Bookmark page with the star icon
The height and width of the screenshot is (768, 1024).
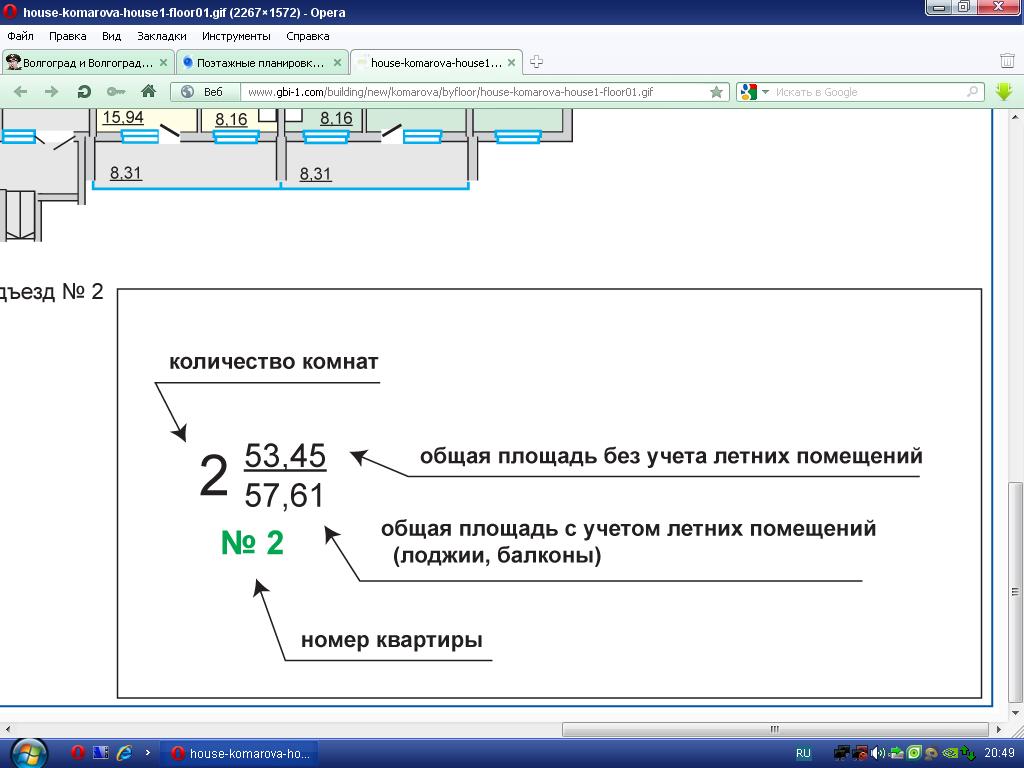coord(716,92)
